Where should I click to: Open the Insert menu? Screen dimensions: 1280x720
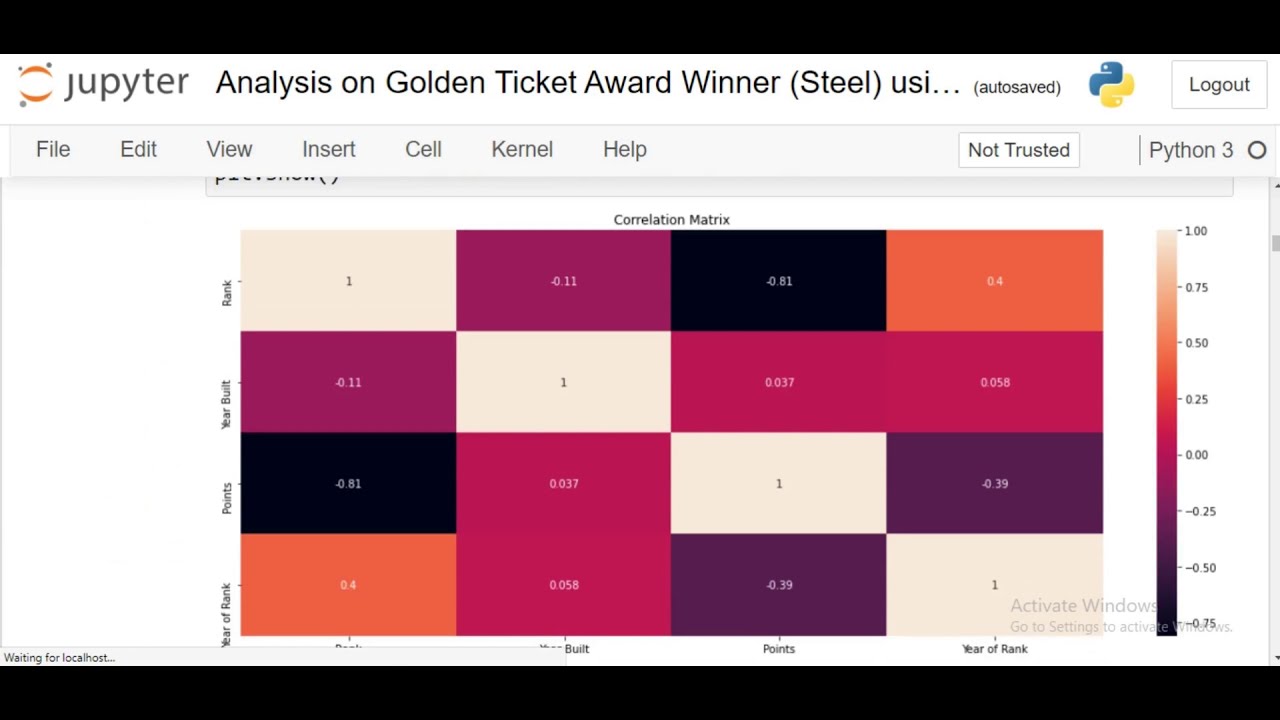coord(329,149)
